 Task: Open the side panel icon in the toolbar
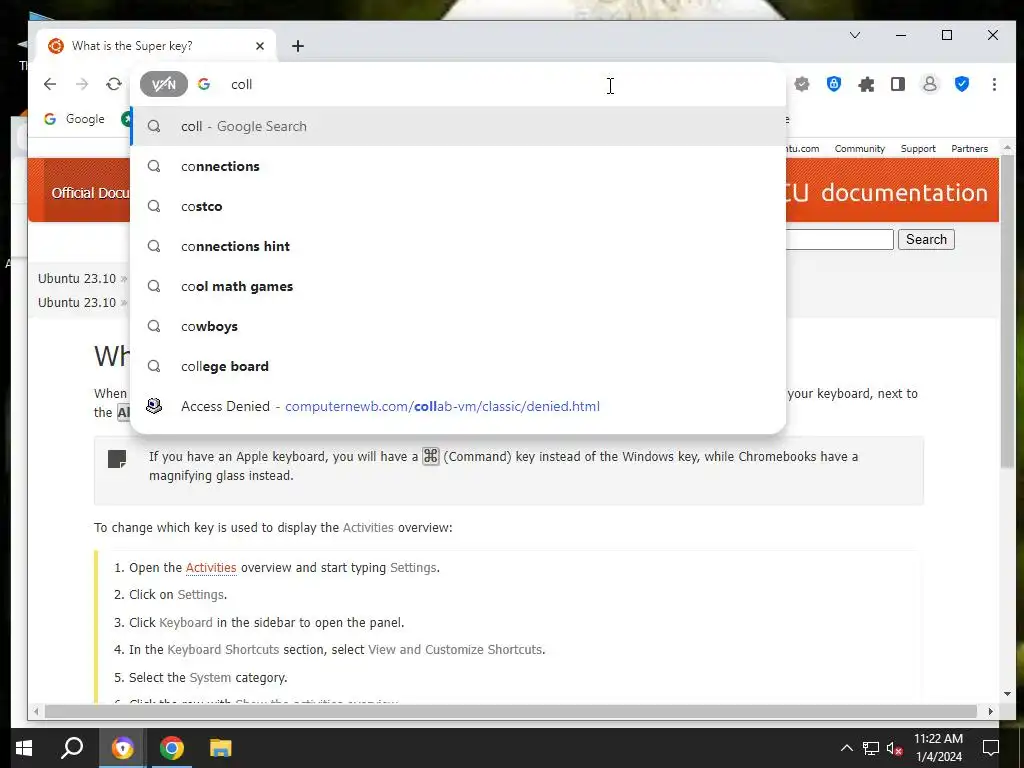(x=898, y=84)
